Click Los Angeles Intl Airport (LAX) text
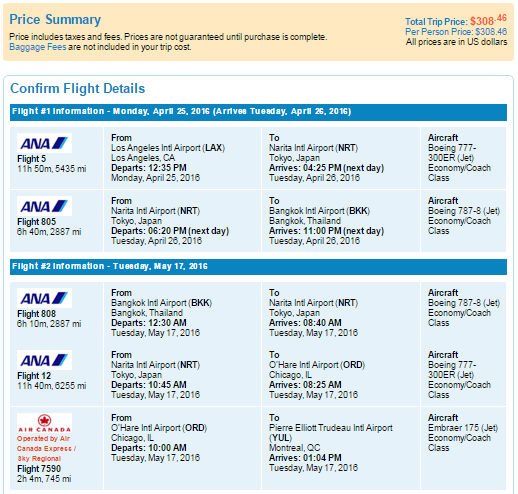The image size is (518, 494). click(x=168, y=148)
